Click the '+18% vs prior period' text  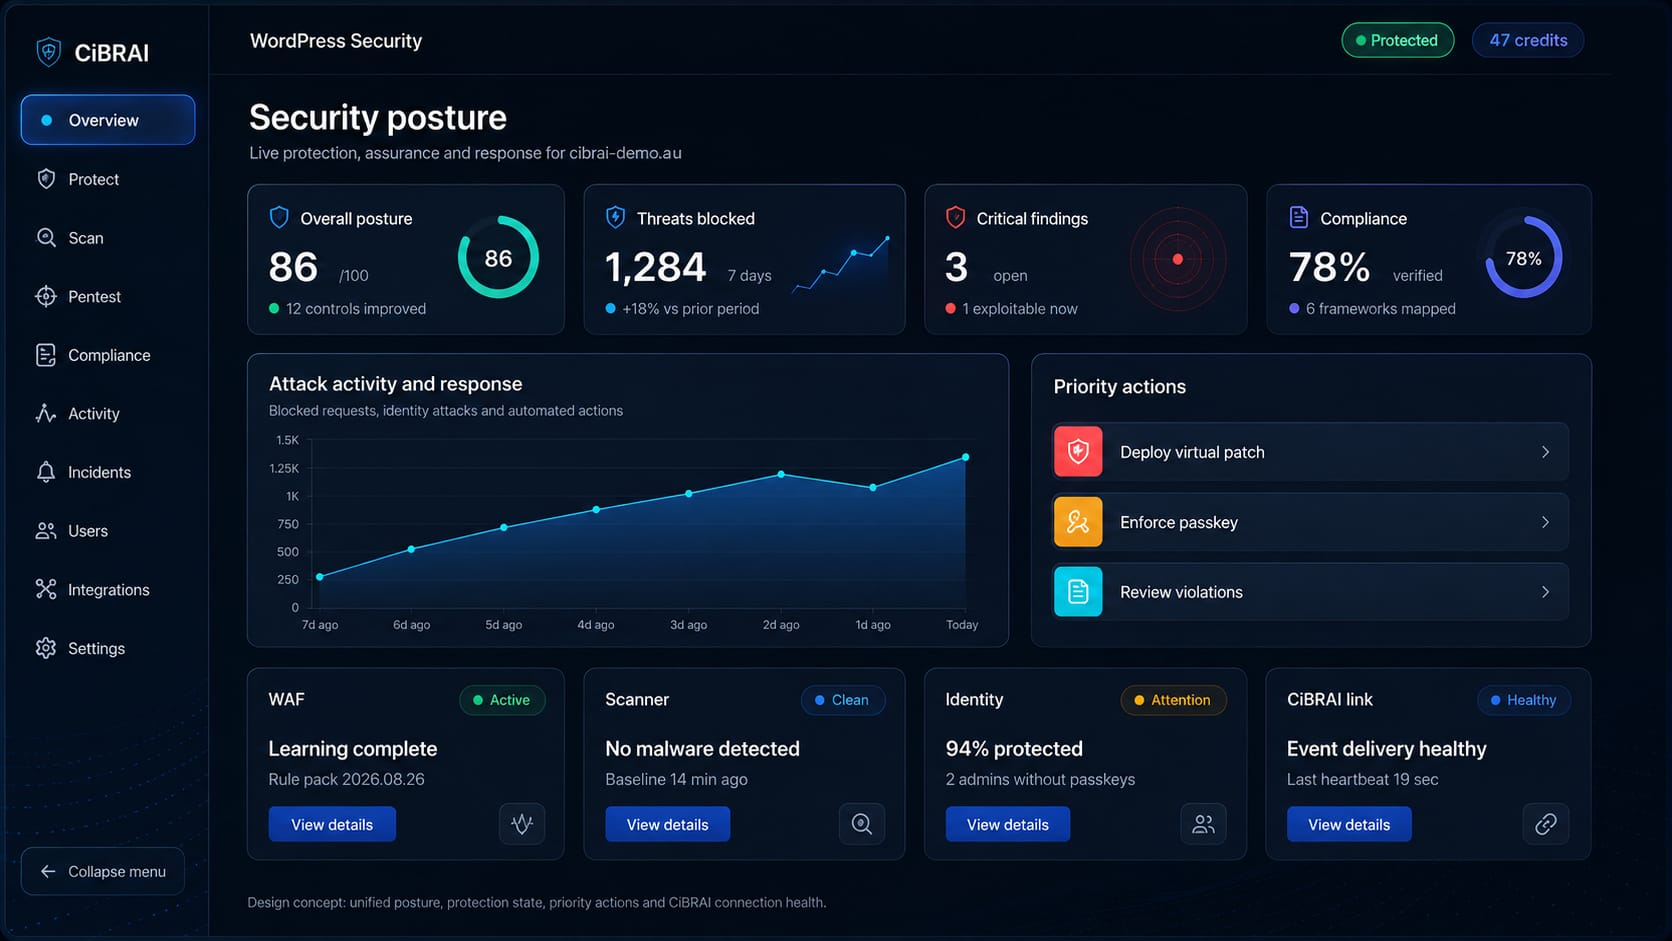click(691, 309)
